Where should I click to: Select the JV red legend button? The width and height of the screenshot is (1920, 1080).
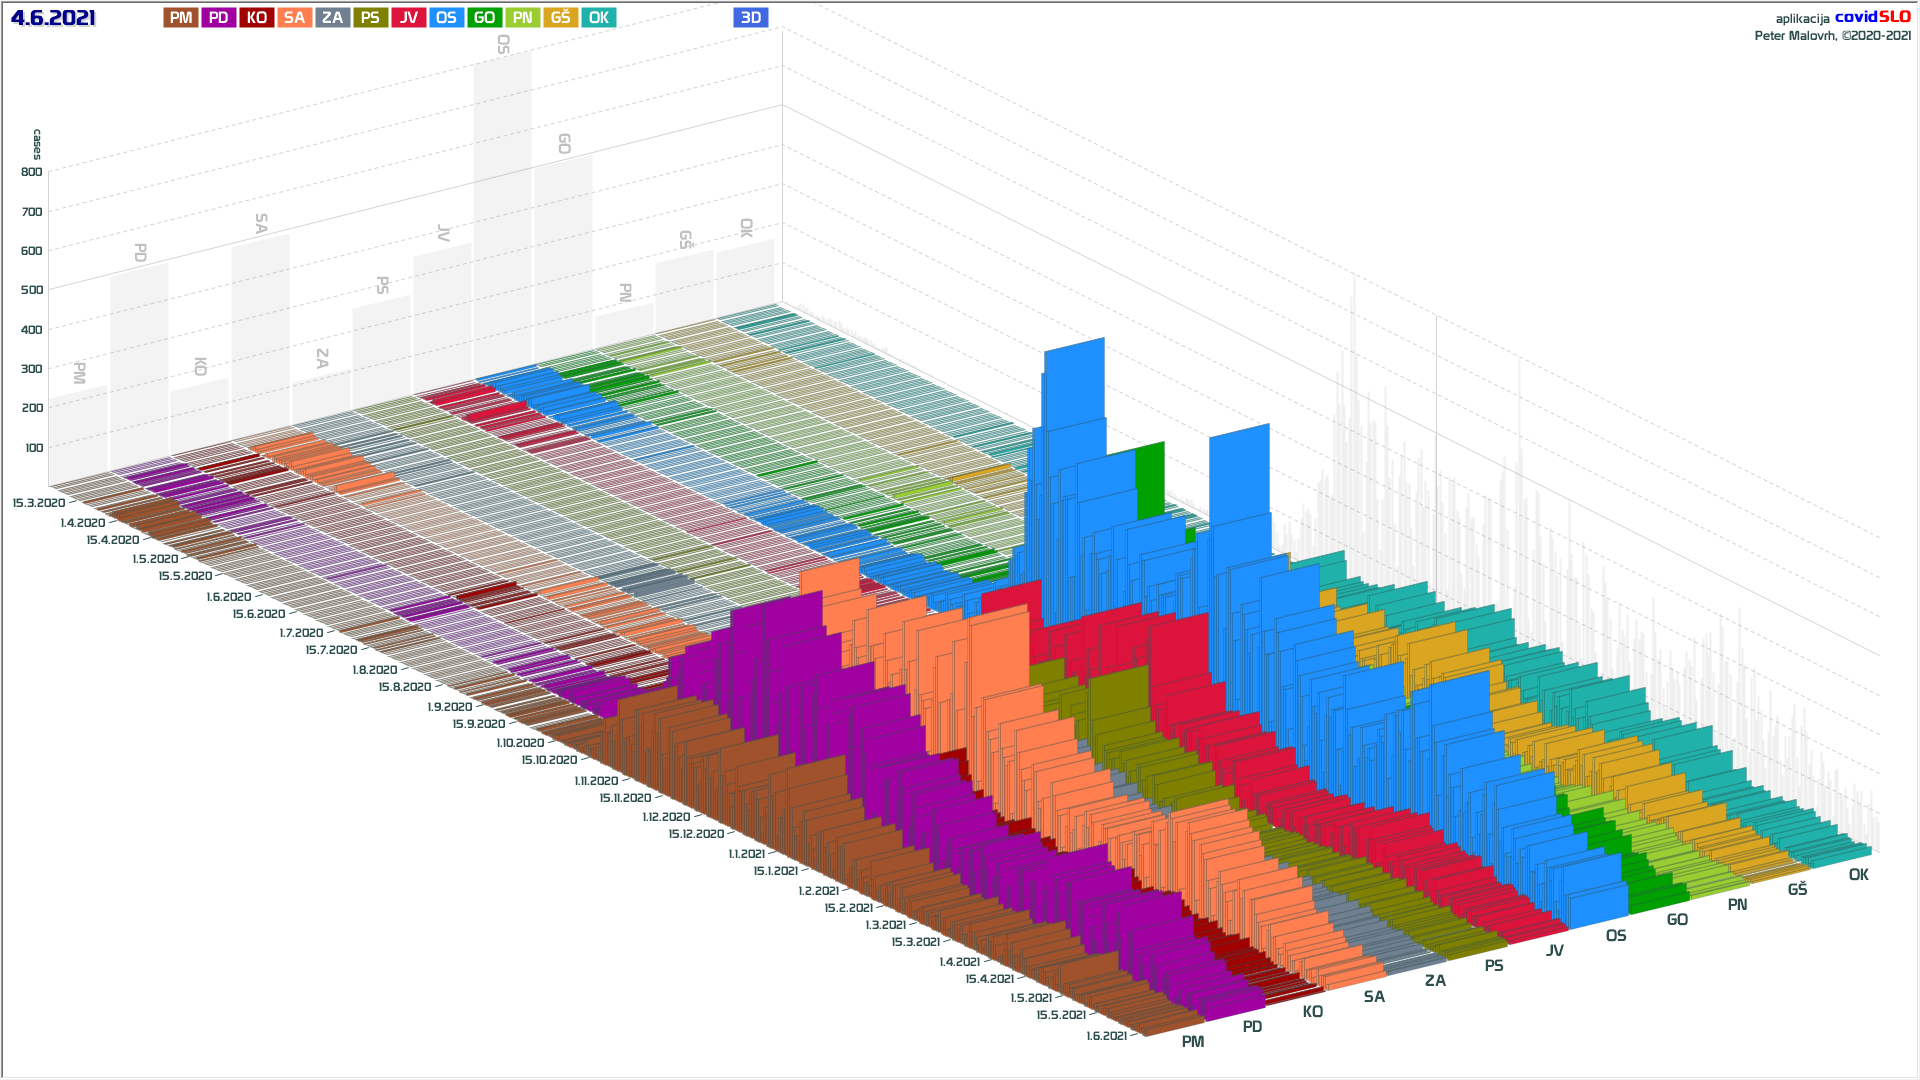408,17
